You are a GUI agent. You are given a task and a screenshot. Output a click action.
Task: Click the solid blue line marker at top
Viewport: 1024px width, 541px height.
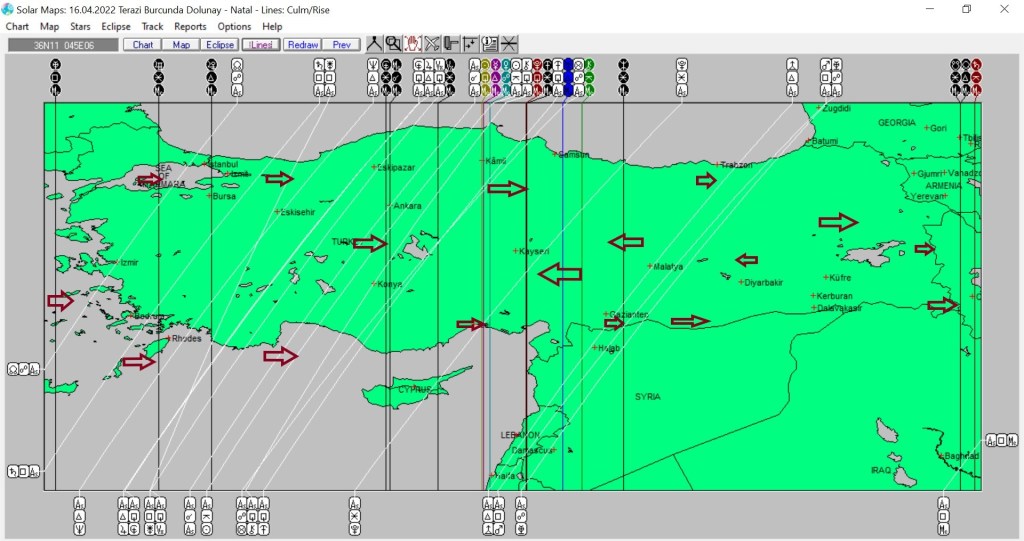(568, 77)
